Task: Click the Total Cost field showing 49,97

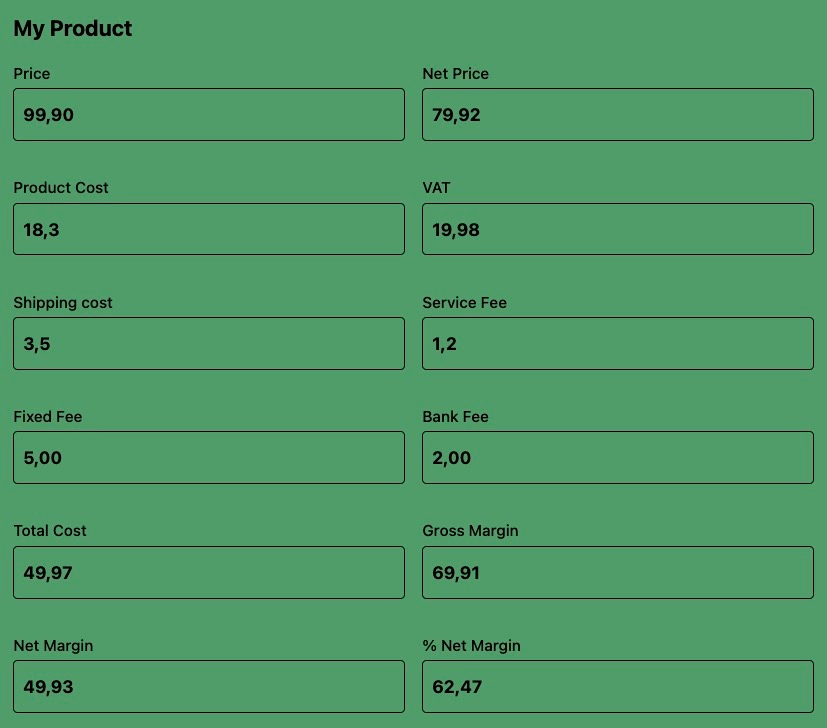Action: (208, 571)
